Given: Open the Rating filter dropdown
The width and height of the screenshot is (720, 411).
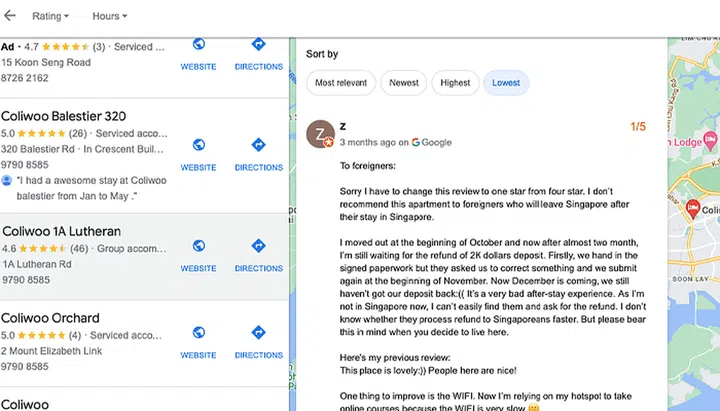Looking at the screenshot, I should (50, 16).
